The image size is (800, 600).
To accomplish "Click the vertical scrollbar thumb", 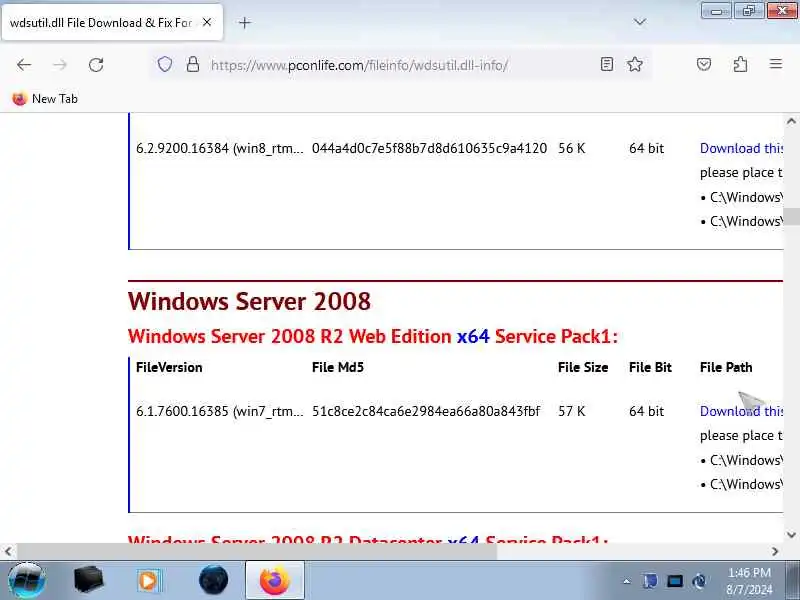I will click(x=791, y=216).
